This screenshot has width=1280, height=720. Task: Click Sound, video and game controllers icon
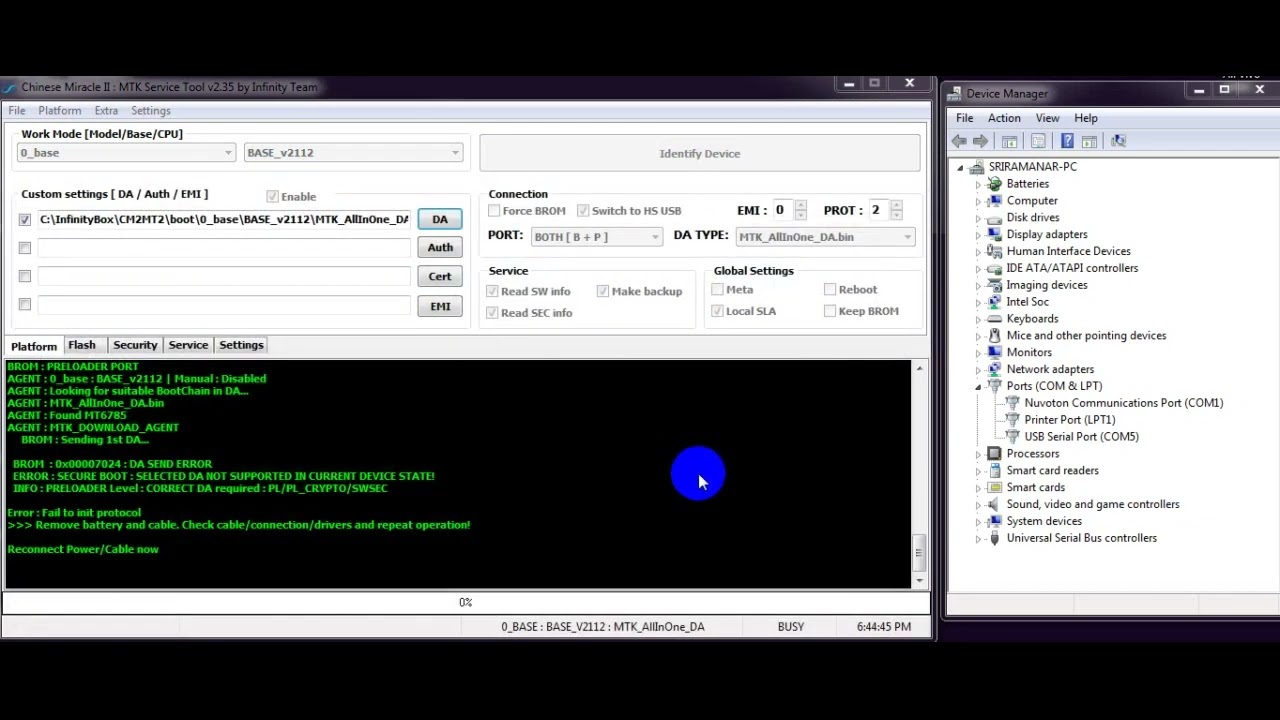click(x=994, y=505)
